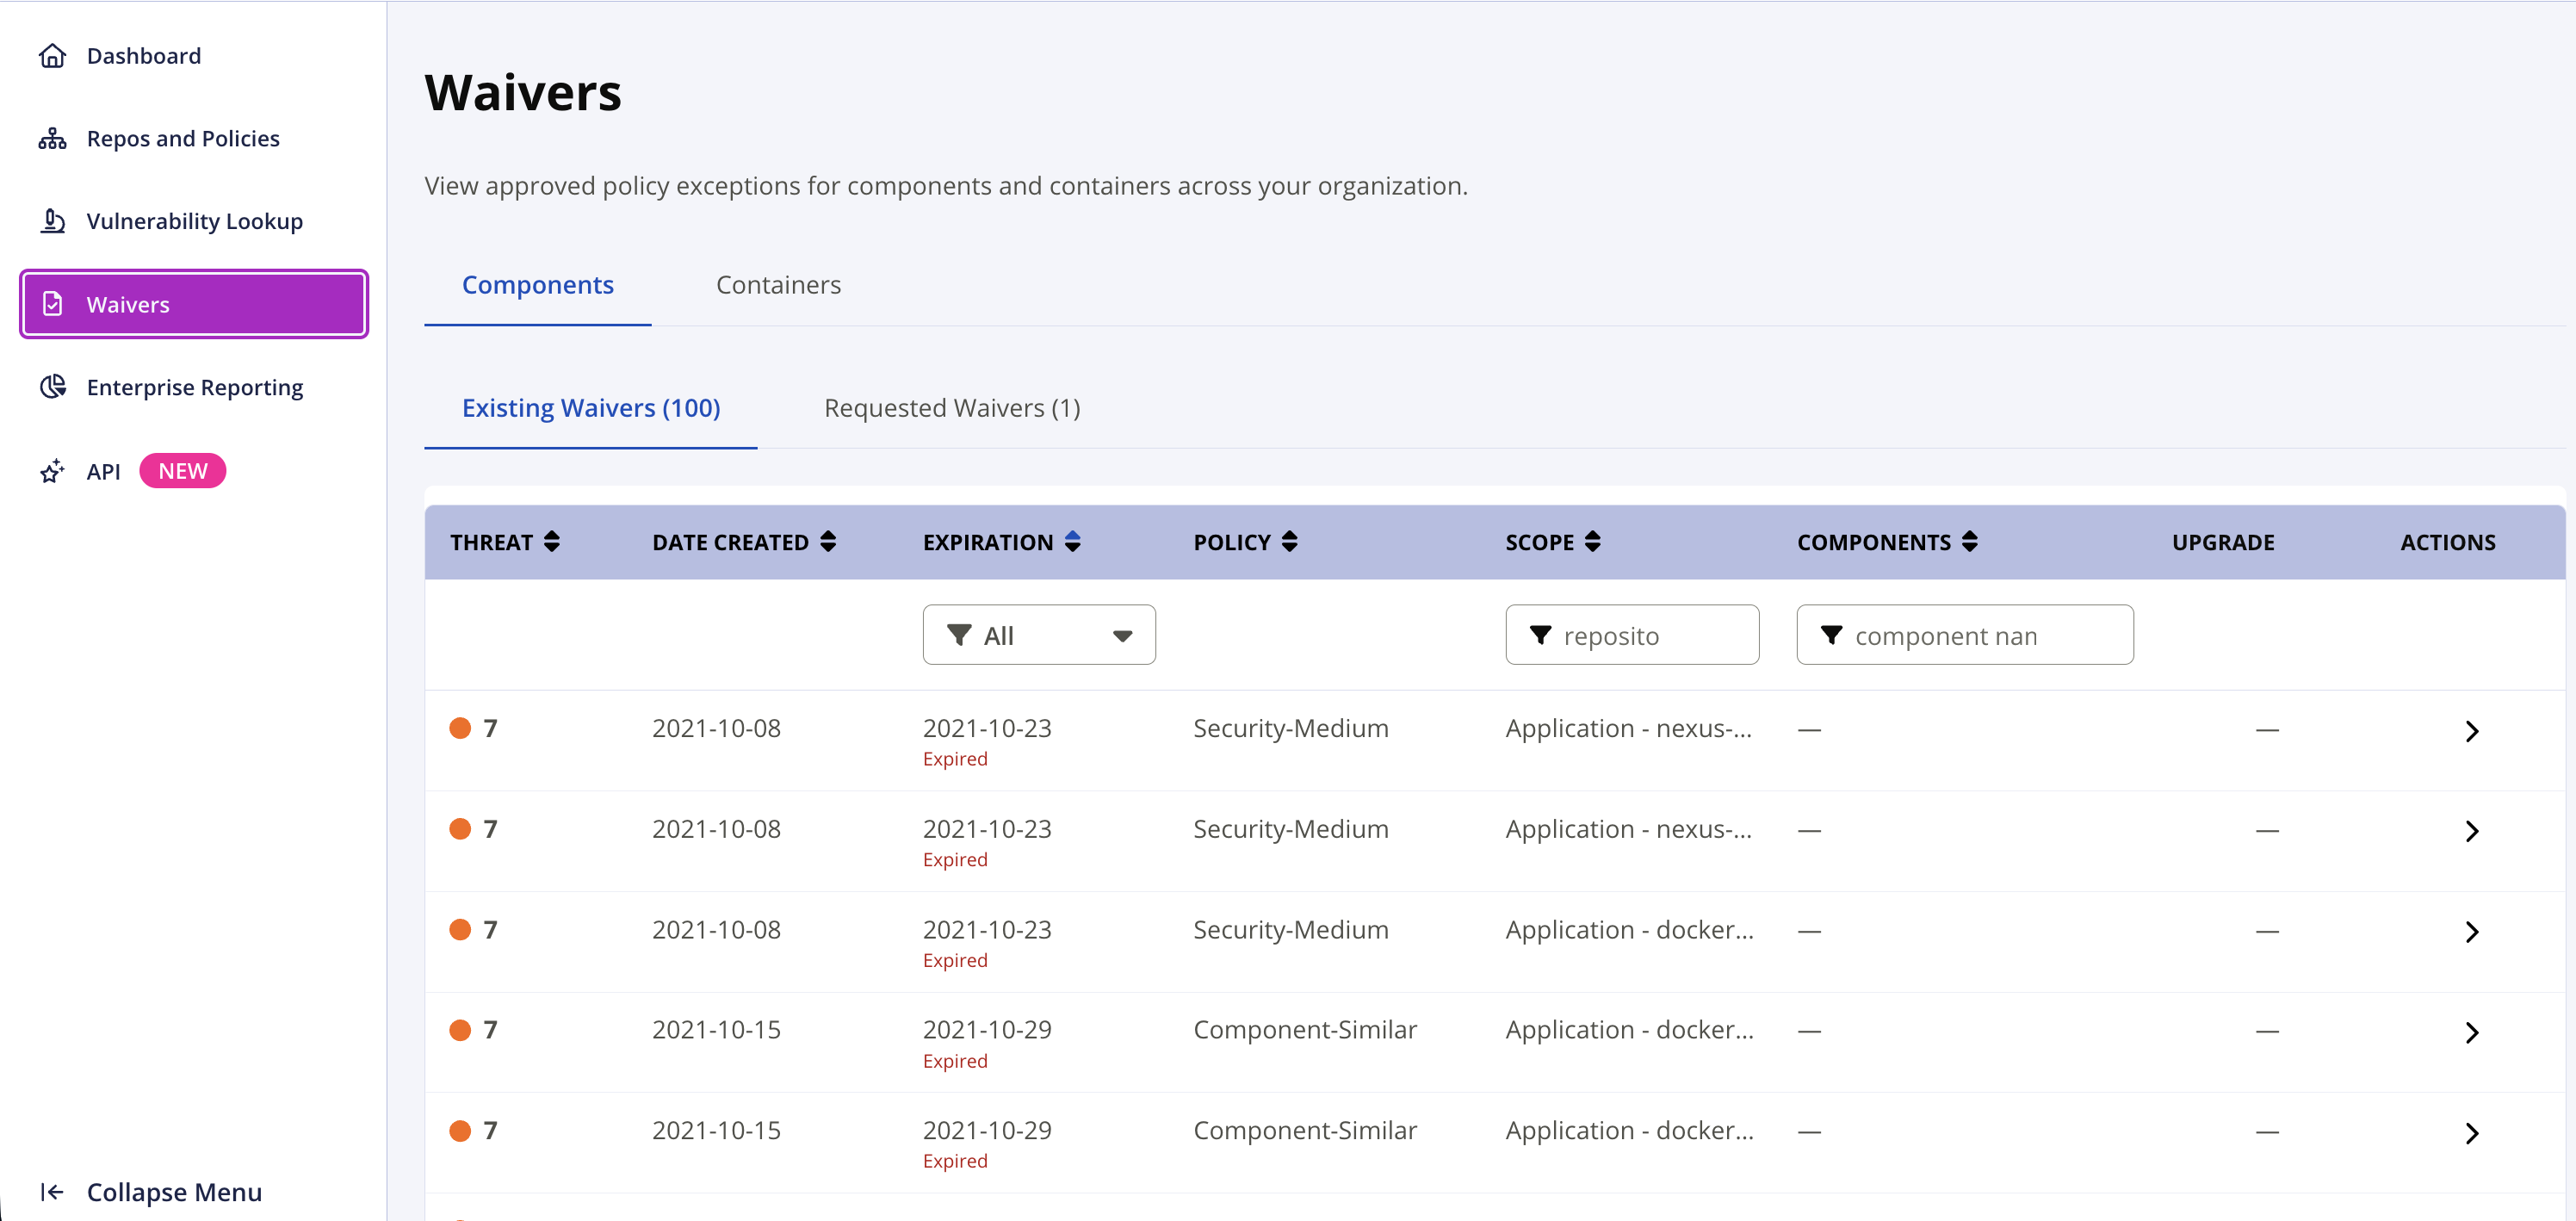The height and width of the screenshot is (1221, 2576).
Task: Select Requested Waivers (1) tab
Action: click(952, 408)
